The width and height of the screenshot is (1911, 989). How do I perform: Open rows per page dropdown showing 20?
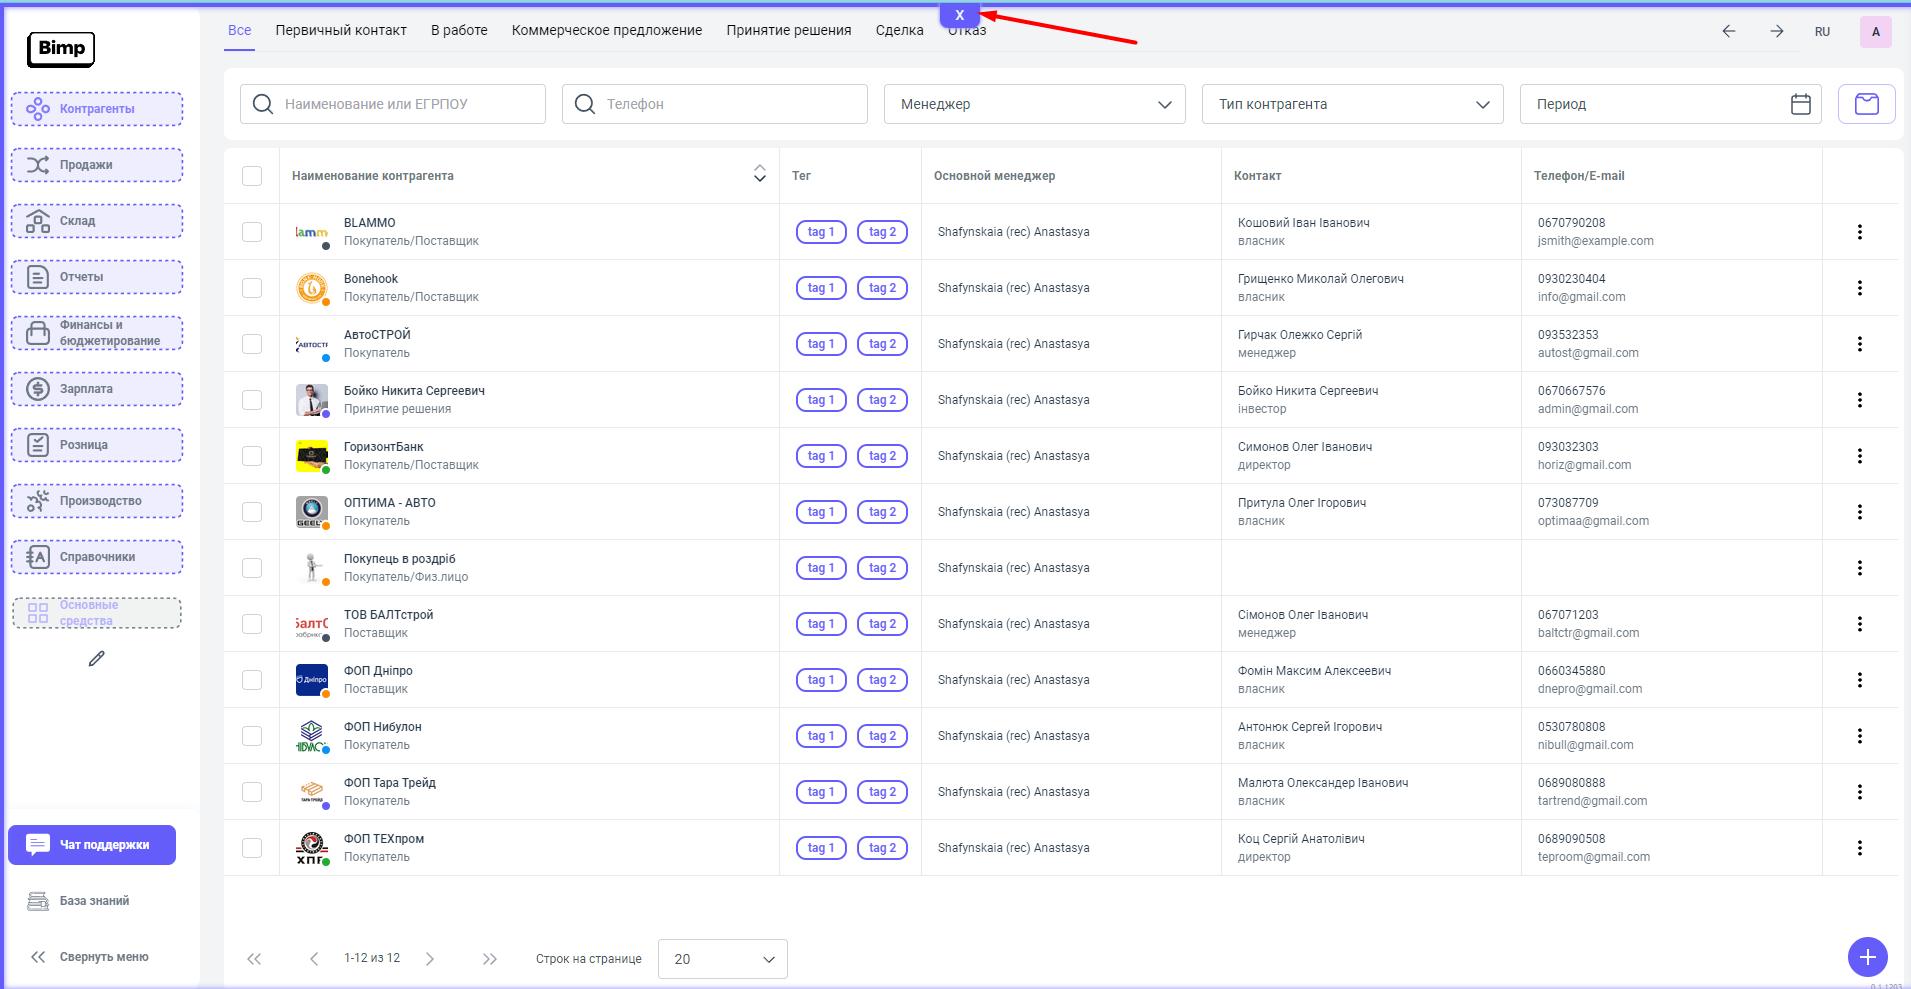(x=722, y=959)
